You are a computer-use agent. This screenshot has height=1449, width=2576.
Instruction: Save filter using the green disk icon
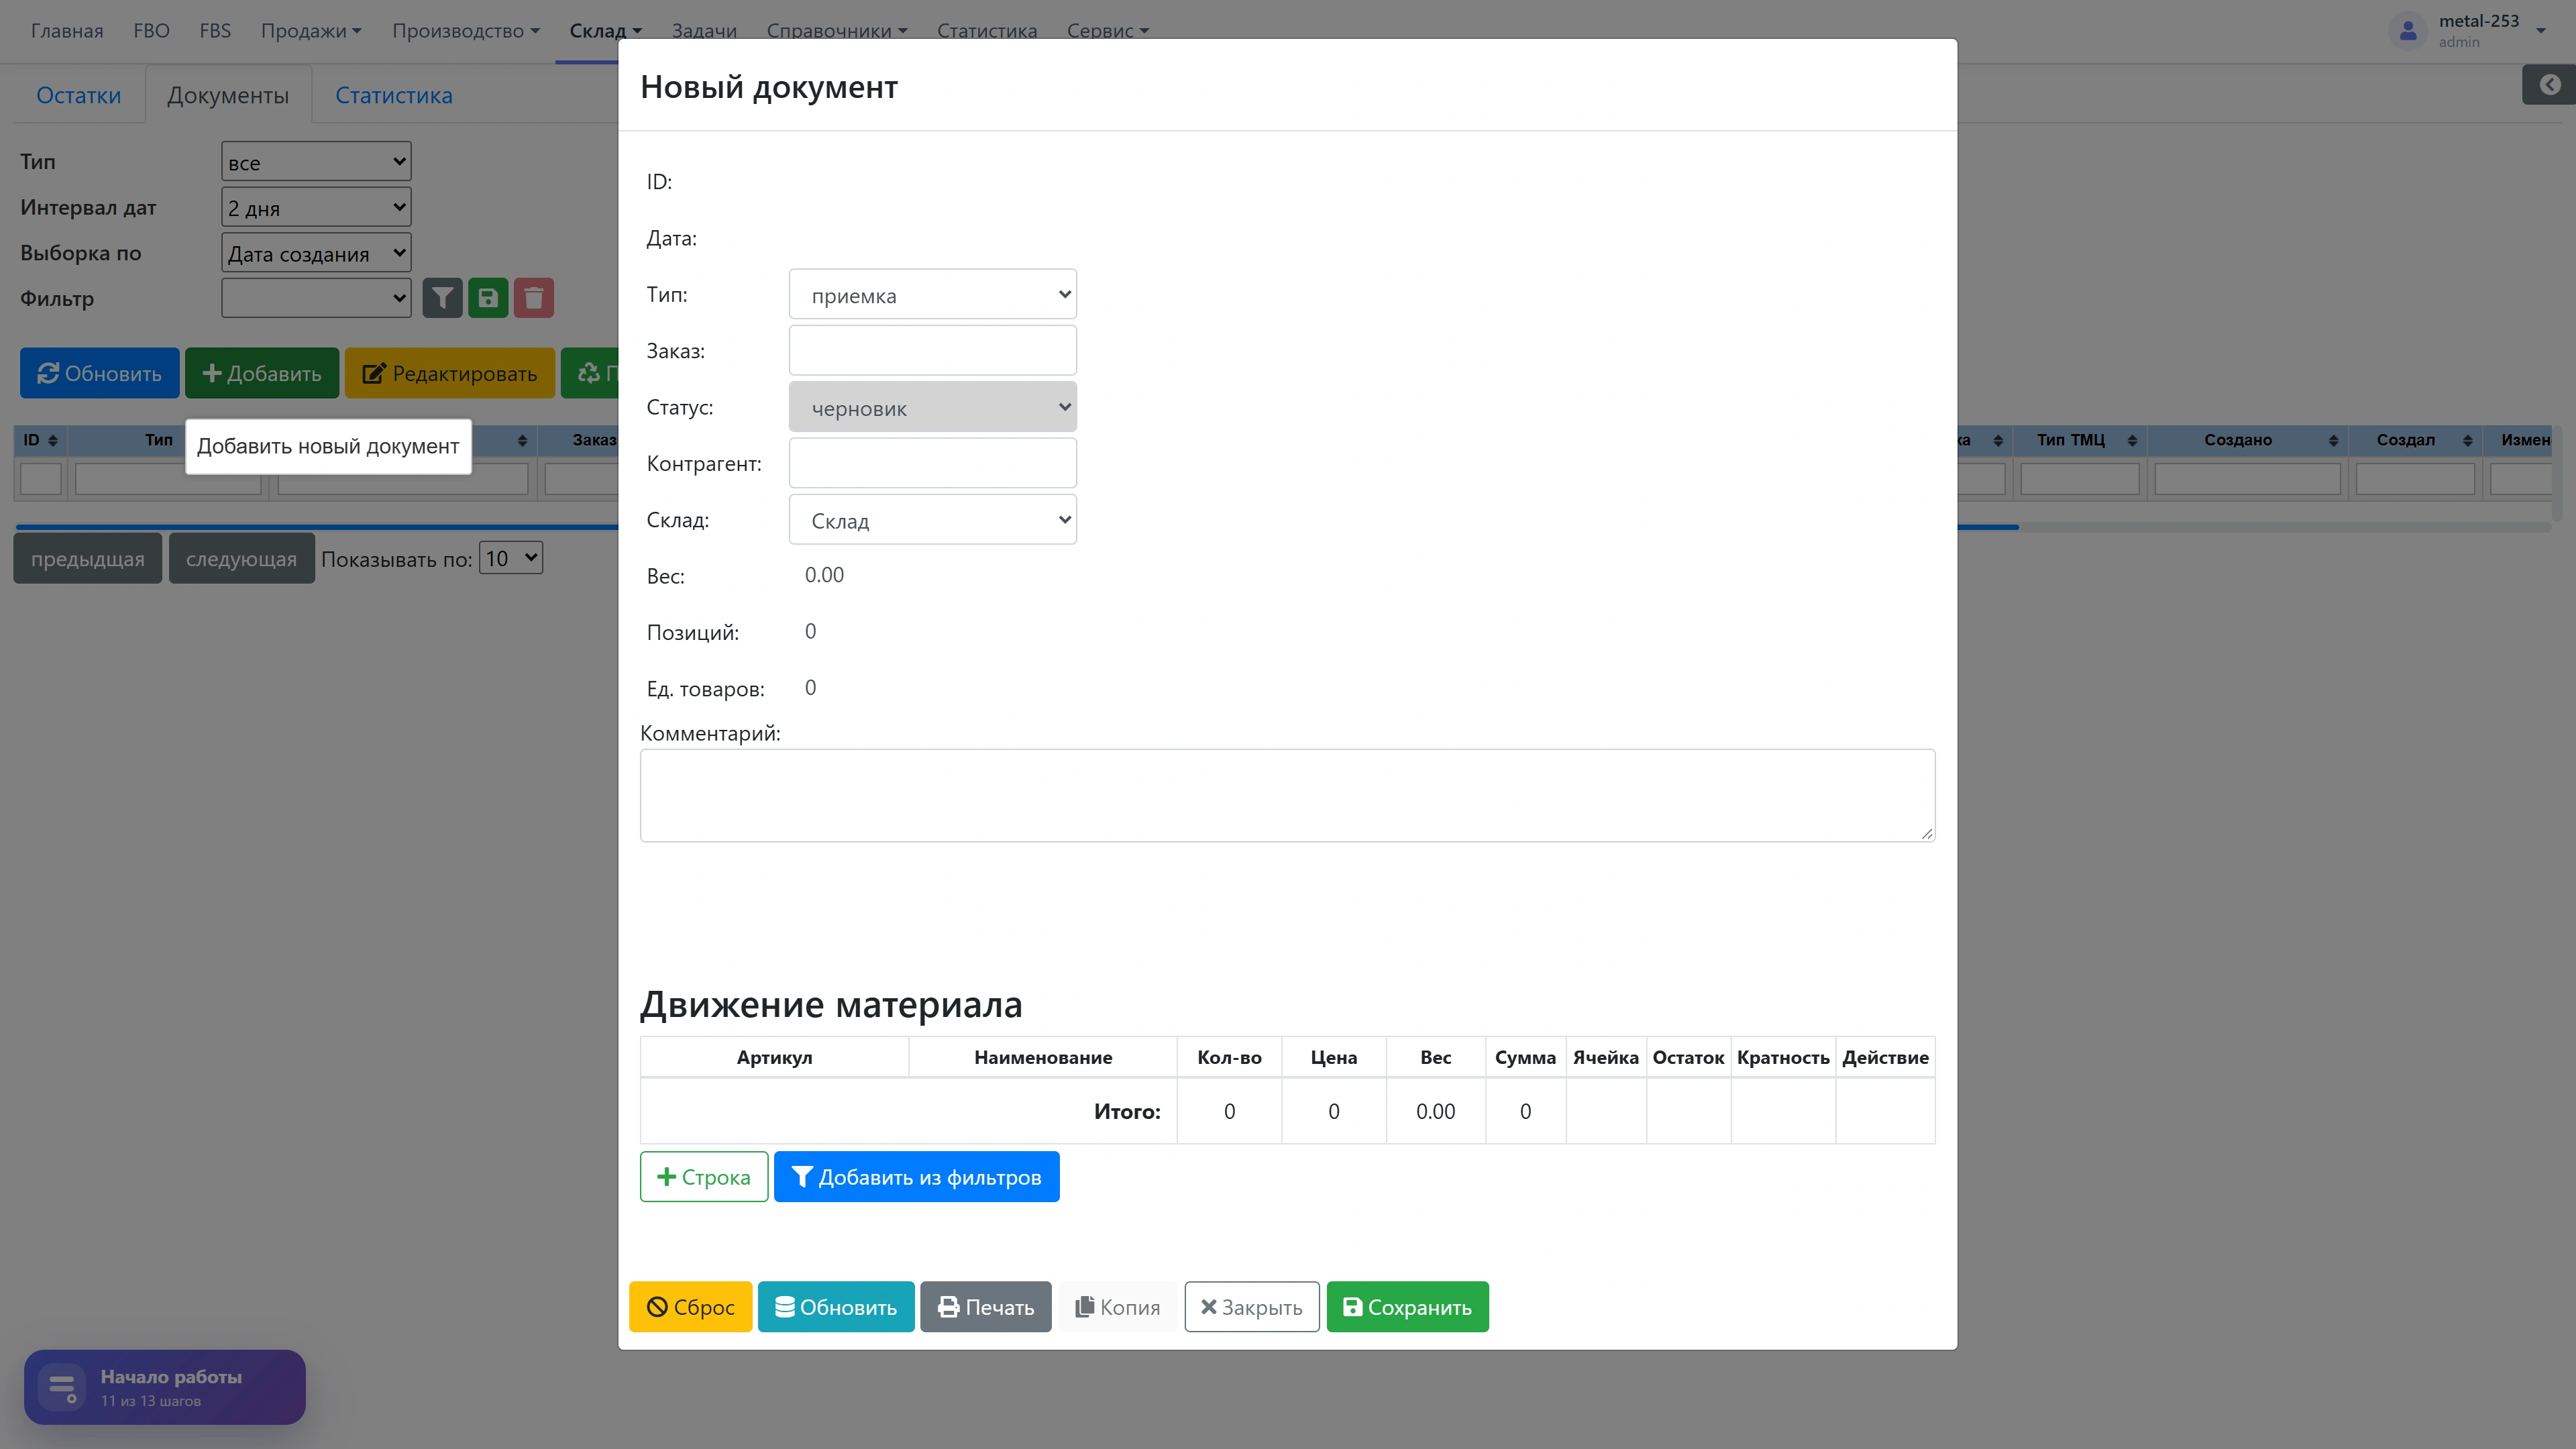pos(488,298)
